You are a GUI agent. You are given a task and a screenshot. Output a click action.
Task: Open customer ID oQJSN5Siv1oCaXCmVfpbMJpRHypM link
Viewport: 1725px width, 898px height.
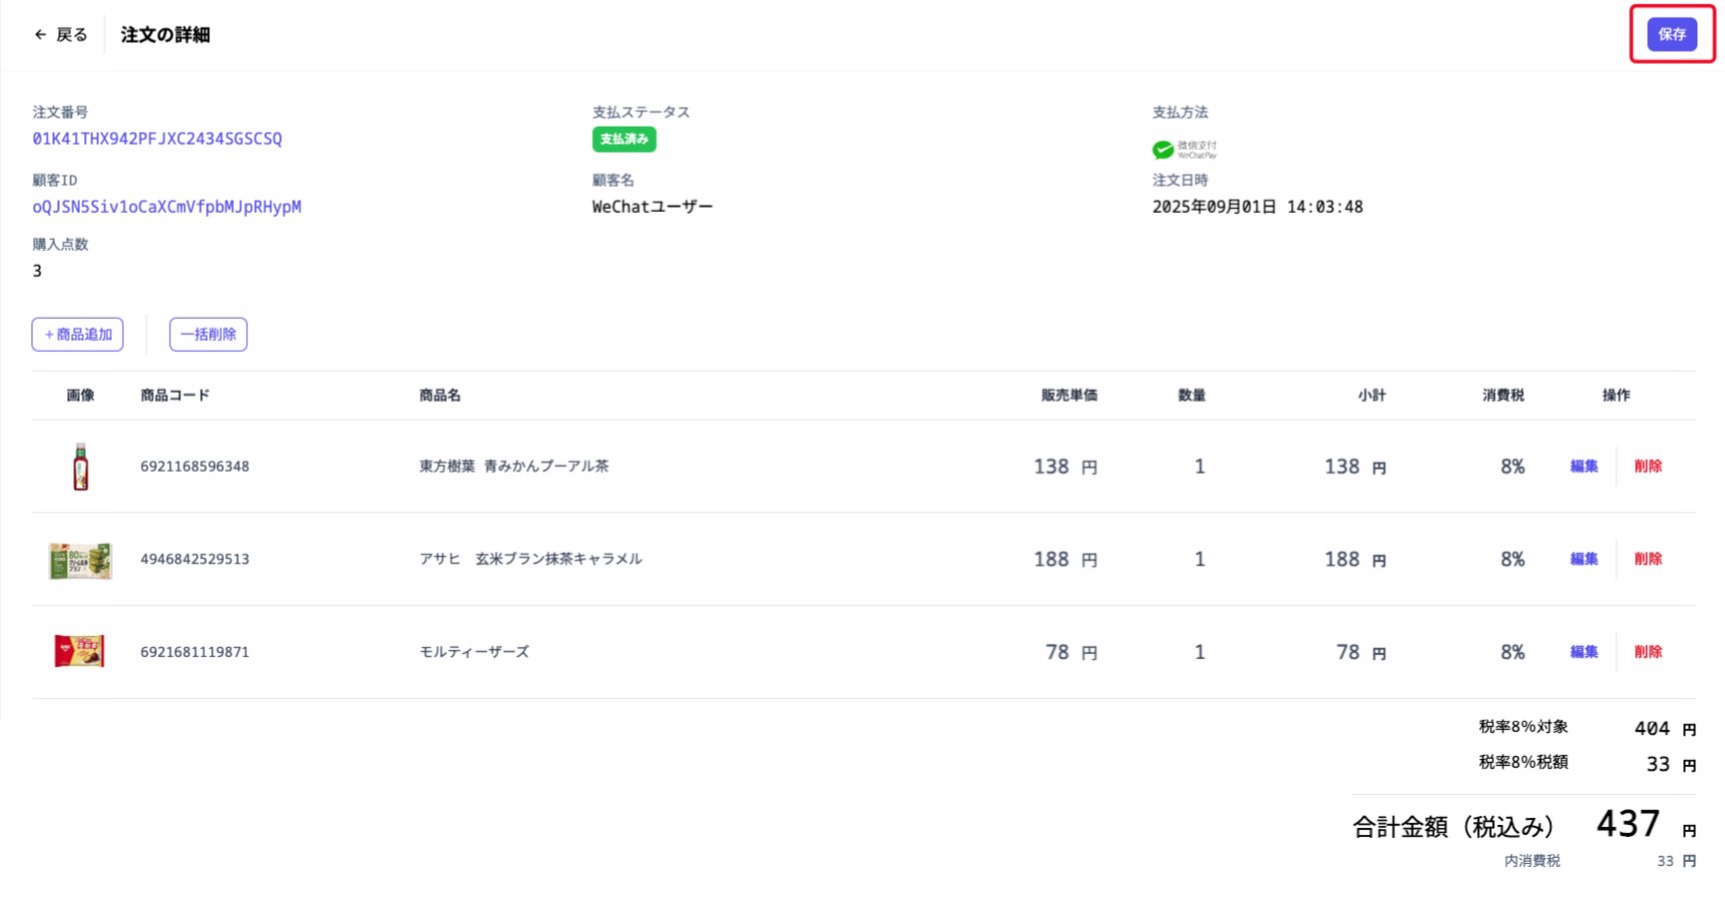point(167,207)
